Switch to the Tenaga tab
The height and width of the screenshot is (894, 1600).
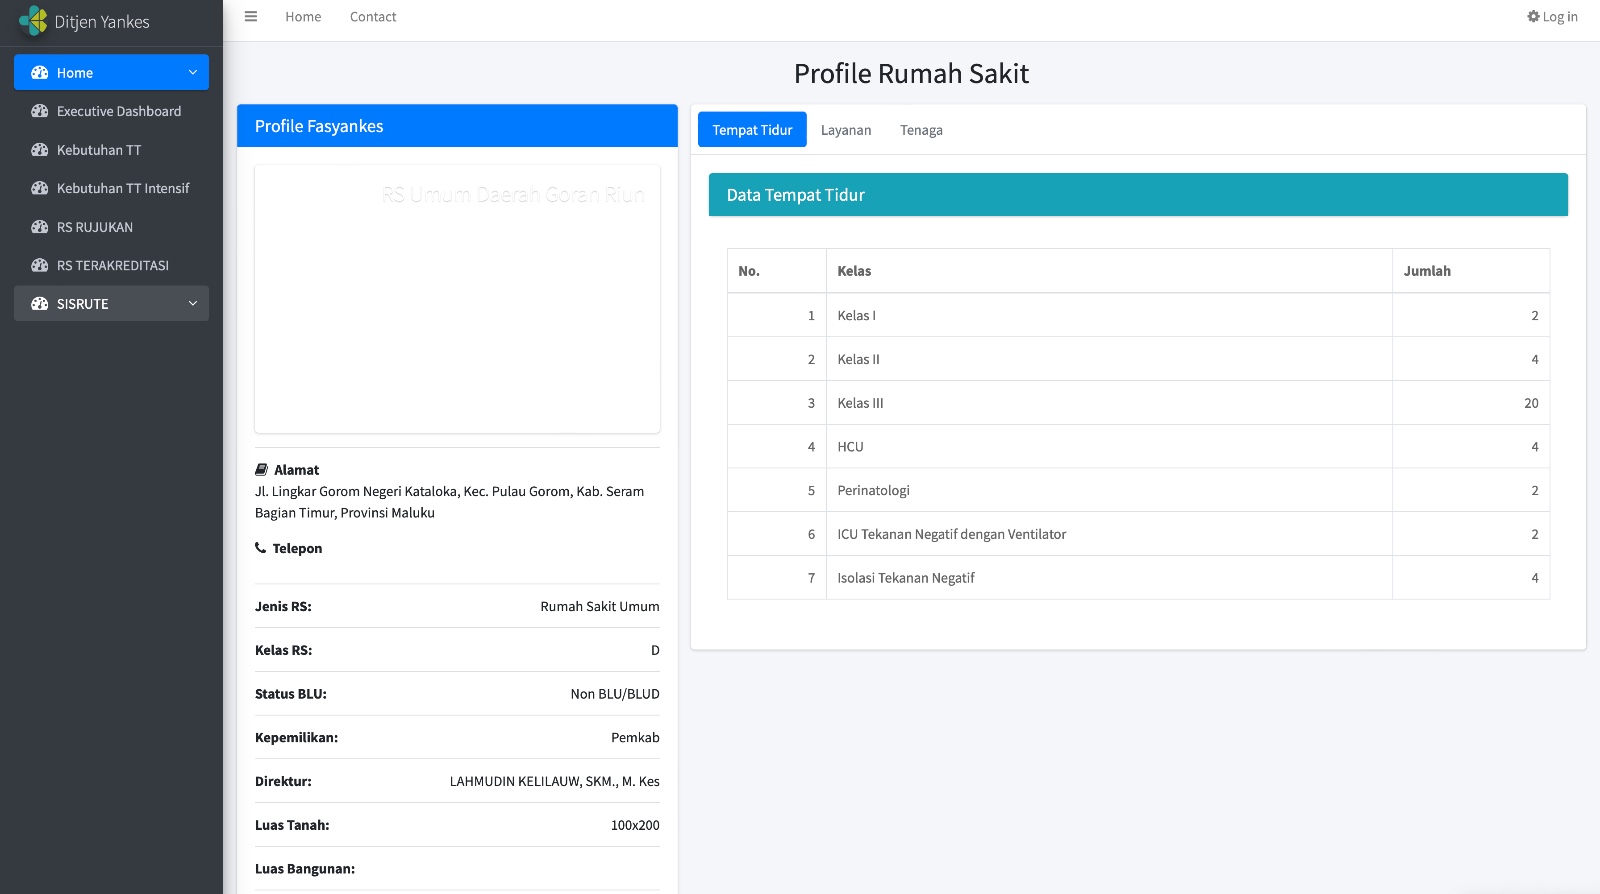(921, 130)
